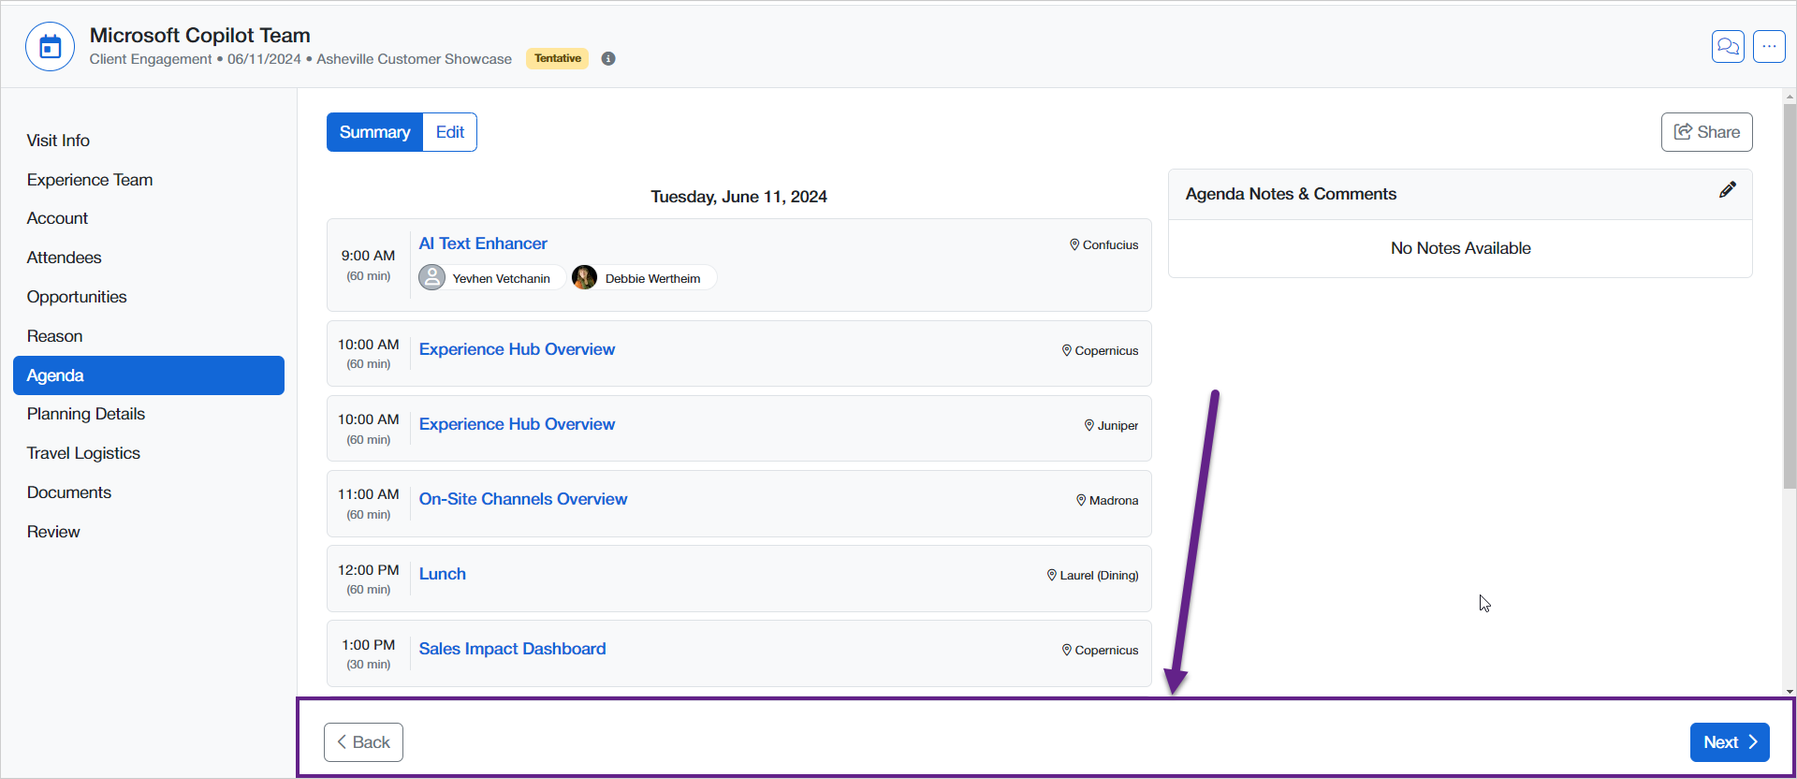Image resolution: width=1797 pixels, height=779 pixels.
Task: Select the Agenda sidebar item
Action: click(149, 375)
